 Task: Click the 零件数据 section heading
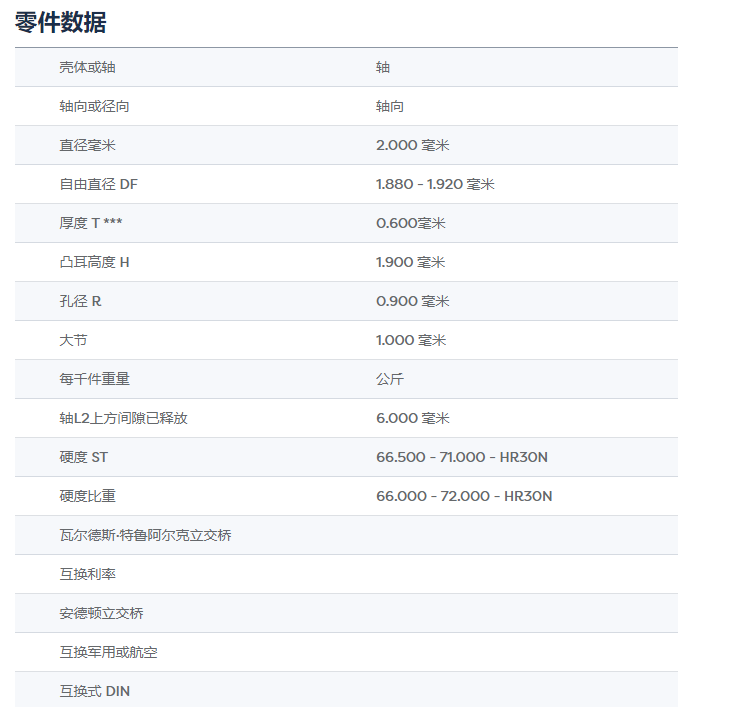(x=61, y=22)
